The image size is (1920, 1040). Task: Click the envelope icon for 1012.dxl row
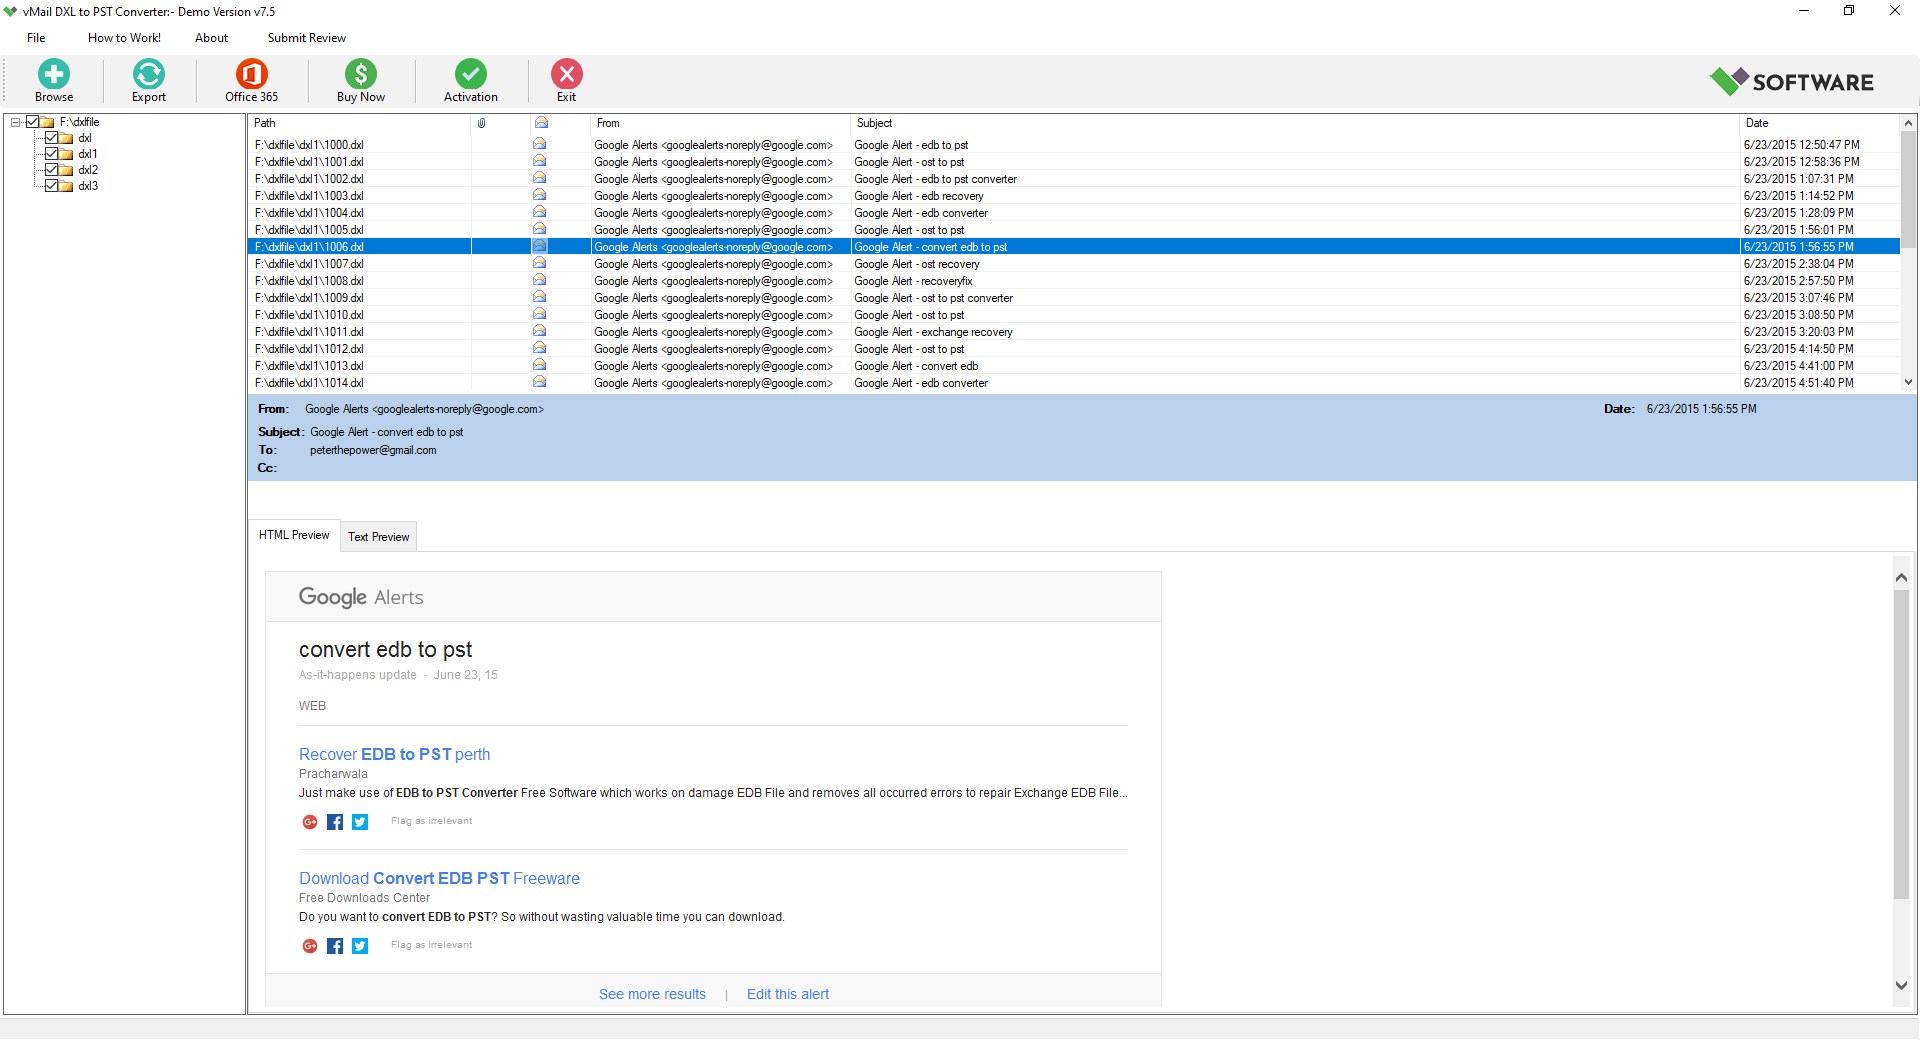click(x=540, y=349)
